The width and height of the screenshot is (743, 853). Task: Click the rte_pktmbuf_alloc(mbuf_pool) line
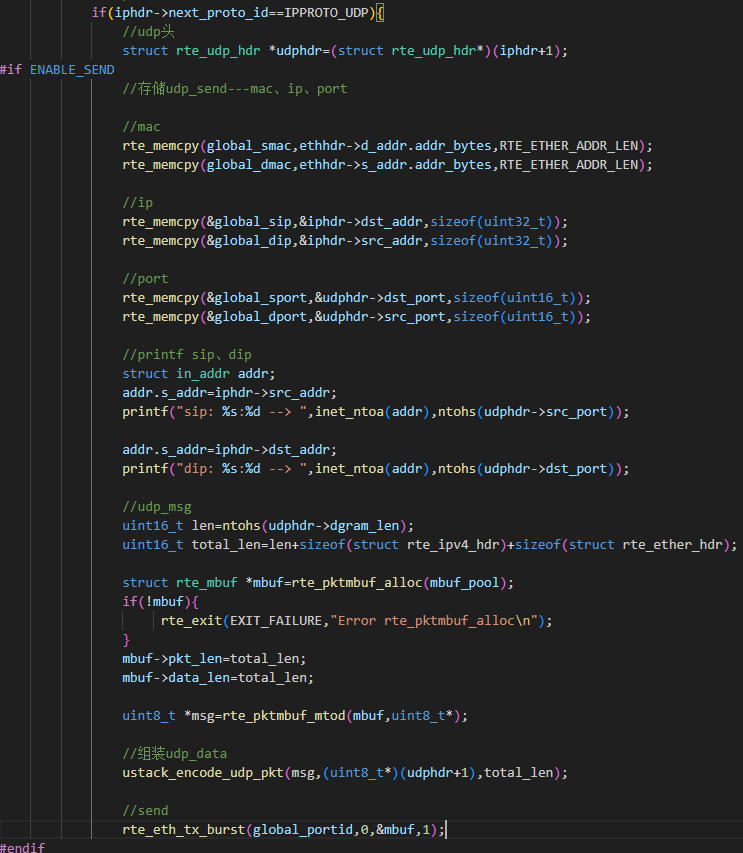(318, 583)
